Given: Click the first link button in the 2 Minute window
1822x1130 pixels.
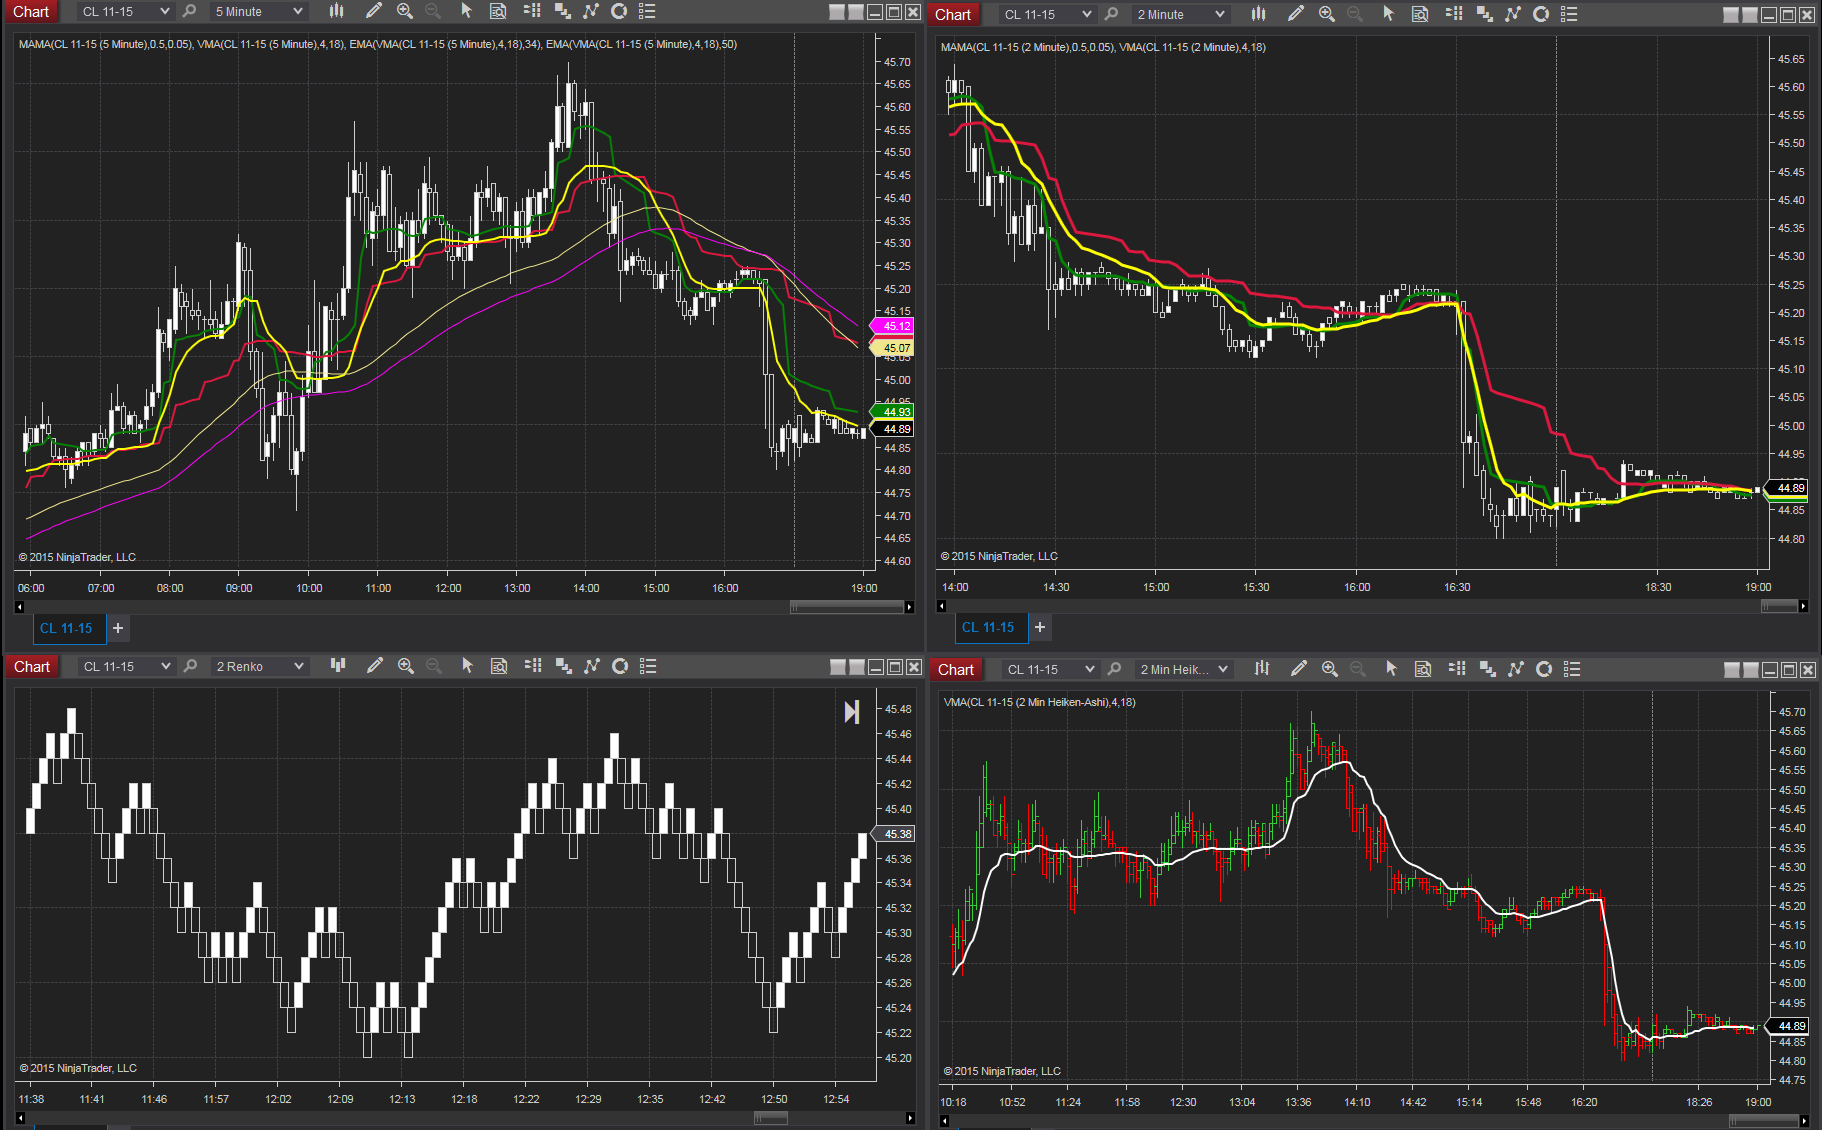Looking at the screenshot, I should click(x=1731, y=15).
